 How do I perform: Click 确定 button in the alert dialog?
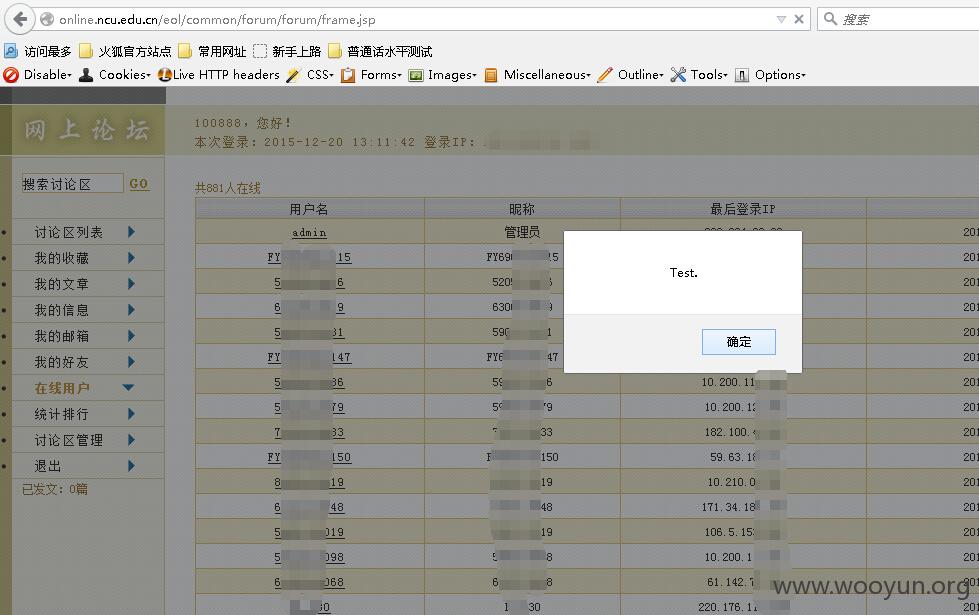739,342
